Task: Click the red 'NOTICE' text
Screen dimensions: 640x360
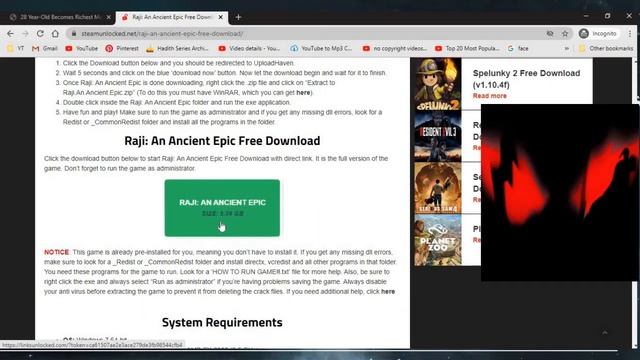Action: click(56, 252)
